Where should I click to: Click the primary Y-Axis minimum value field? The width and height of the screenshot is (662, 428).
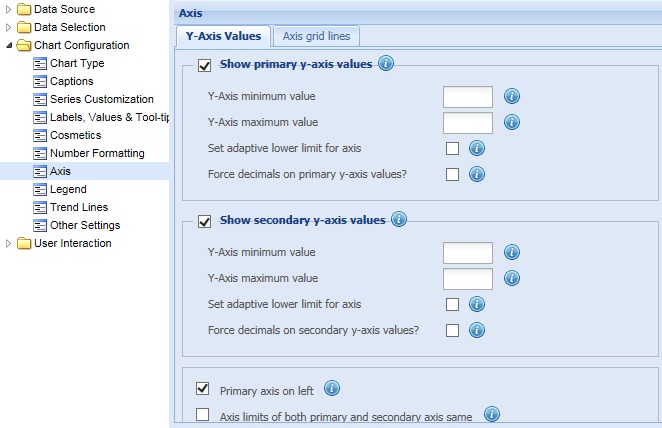tap(468, 97)
